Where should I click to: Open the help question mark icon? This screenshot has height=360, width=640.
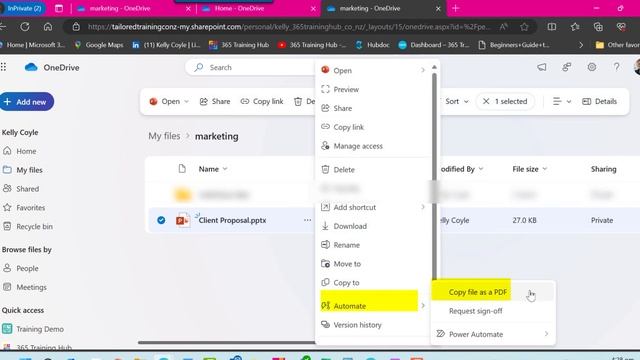[616, 67]
